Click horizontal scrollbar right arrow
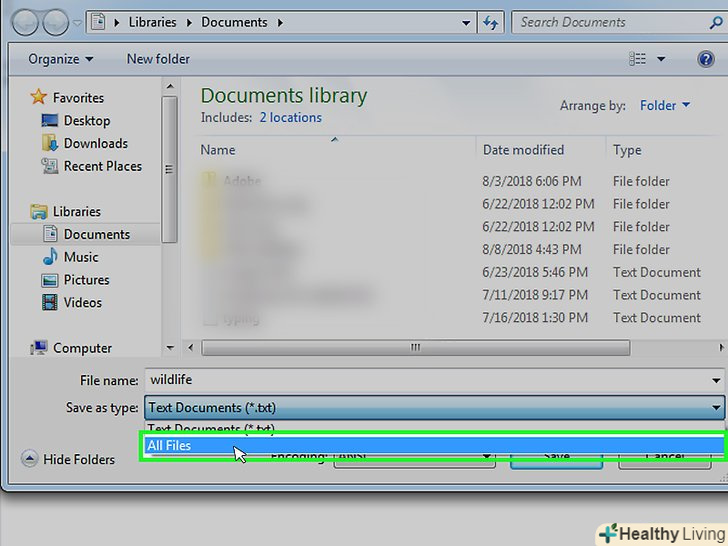This screenshot has height=546, width=728. tap(722, 347)
